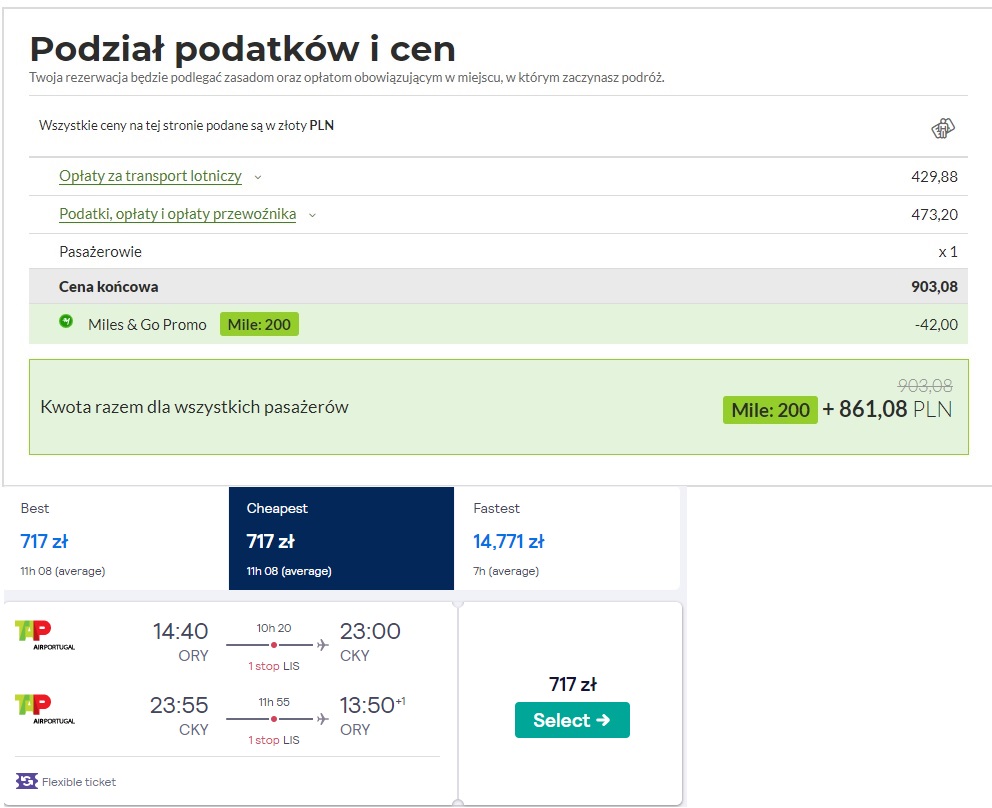Image resolution: width=992 pixels, height=808 pixels.
Task: Click the green Miles & Go Promo icon
Action: click(x=66, y=321)
